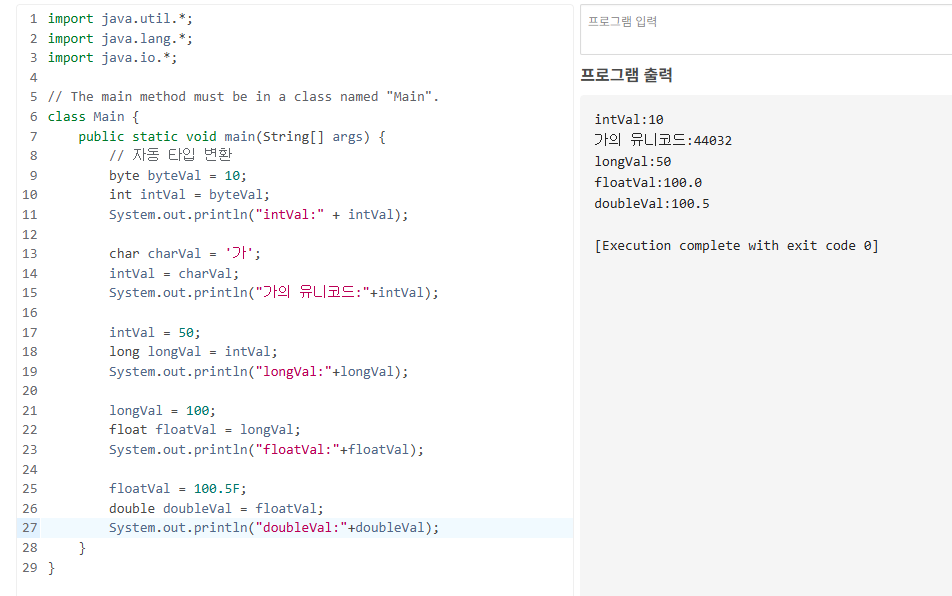Viewport: 952px width, 596px height.
Task: Click output line '가의 유니코드:44032'
Action: tap(663, 140)
